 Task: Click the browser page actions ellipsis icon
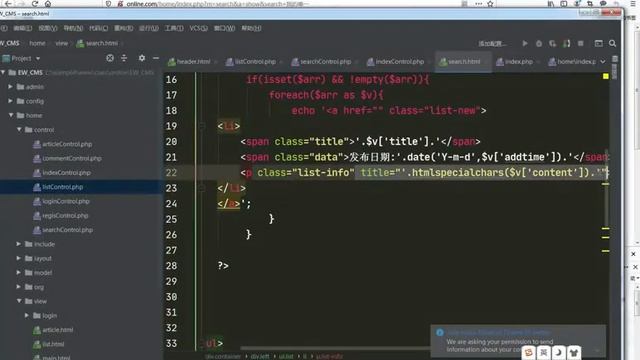click(478, 4)
